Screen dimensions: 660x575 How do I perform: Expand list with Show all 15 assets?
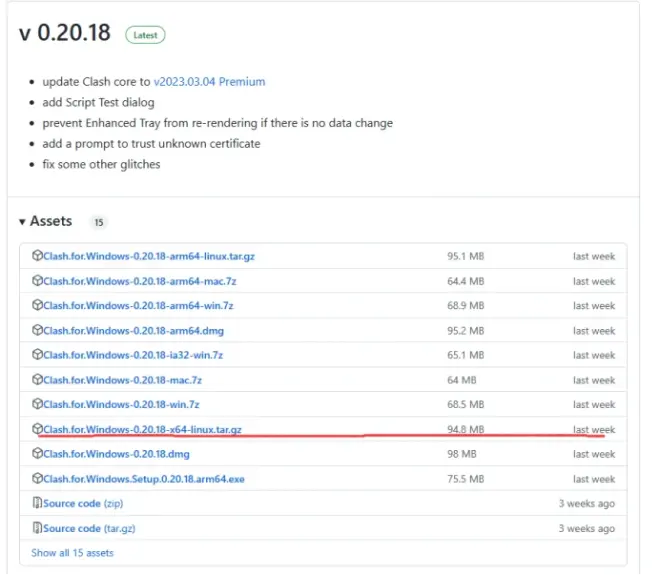[72, 553]
